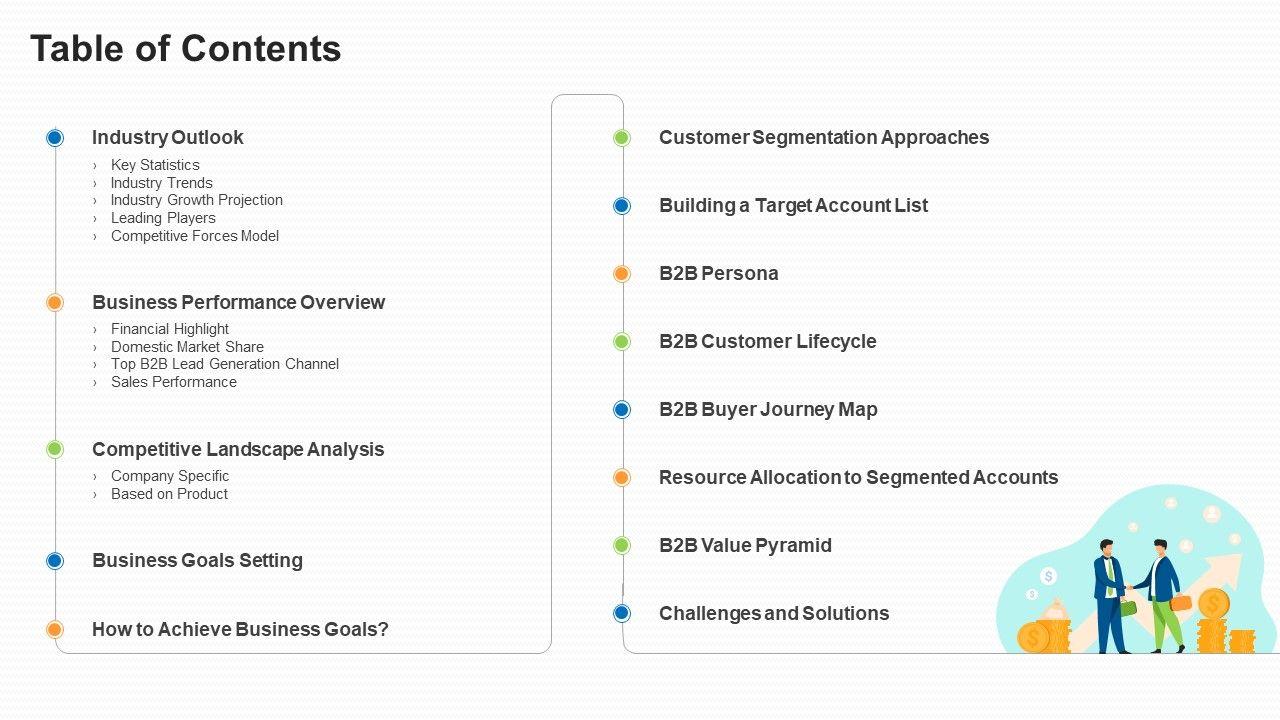Click the green bullet beside Customer Segmentation Approaches
Viewport: 1280px width, 720px height.
click(x=622, y=138)
